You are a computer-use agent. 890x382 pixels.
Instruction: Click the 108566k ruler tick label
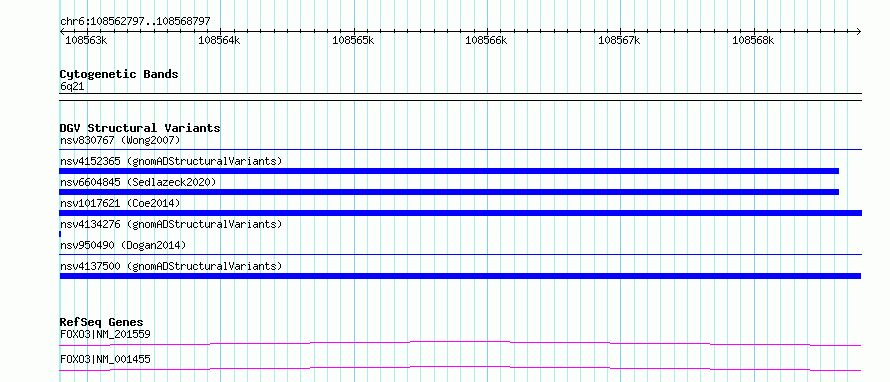coord(486,40)
